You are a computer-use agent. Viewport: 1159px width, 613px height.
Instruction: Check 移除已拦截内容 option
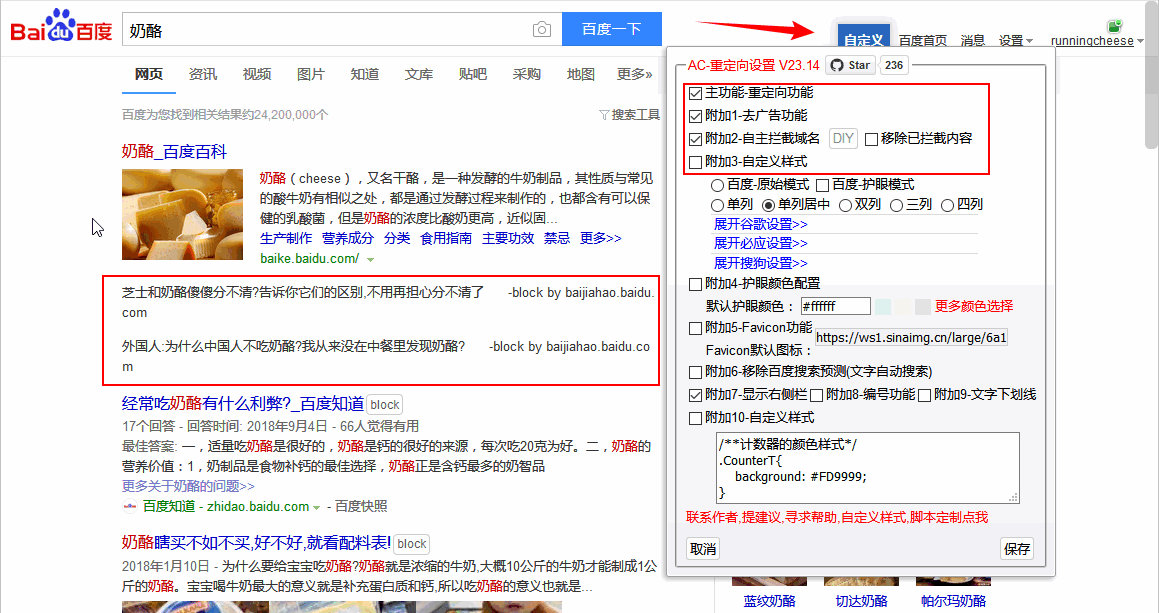tap(871, 139)
